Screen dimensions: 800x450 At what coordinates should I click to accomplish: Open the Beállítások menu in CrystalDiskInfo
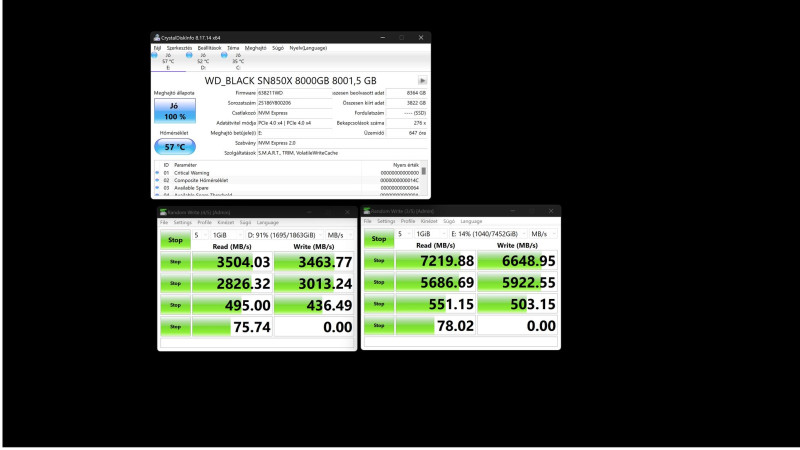209,48
